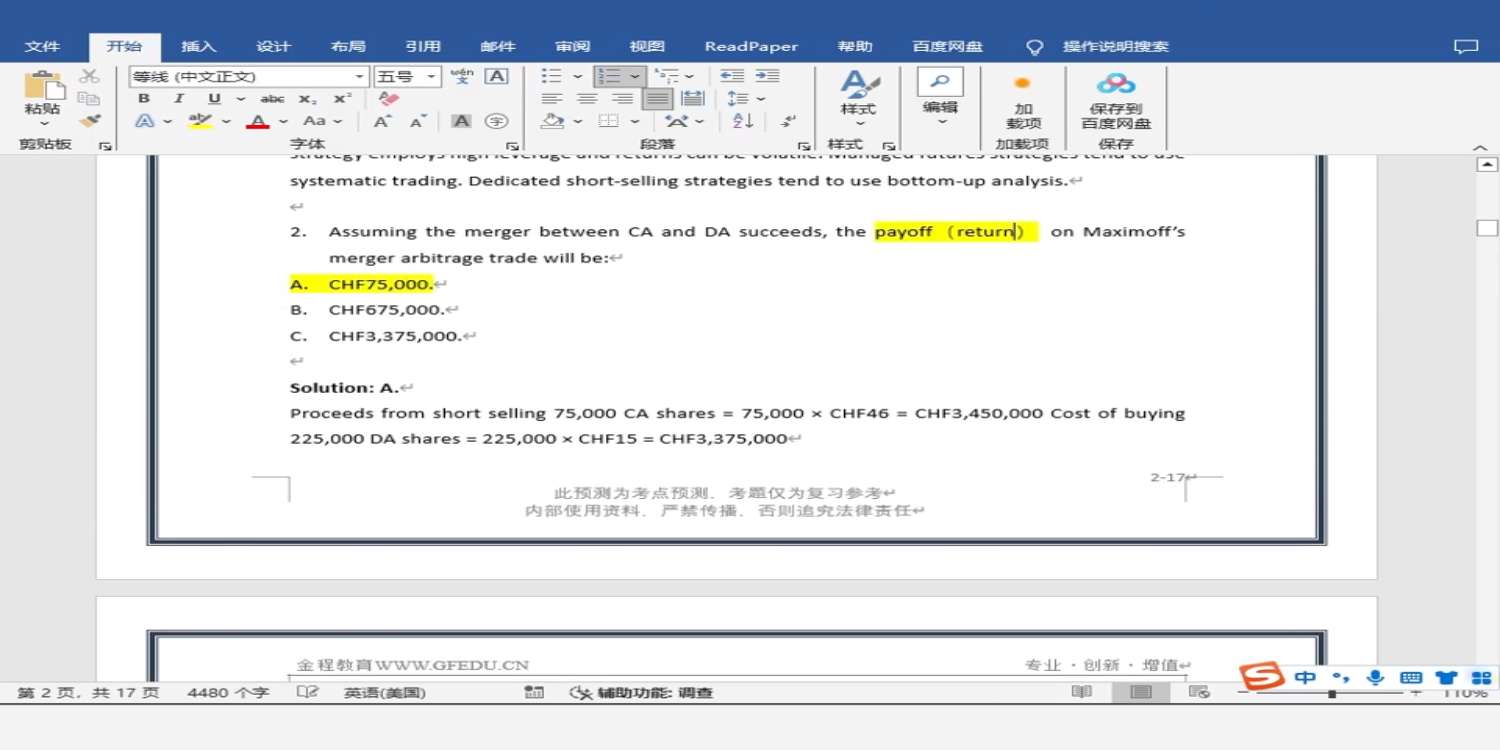
Task: Click the Cut scissors icon
Action: (x=90, y=76)
